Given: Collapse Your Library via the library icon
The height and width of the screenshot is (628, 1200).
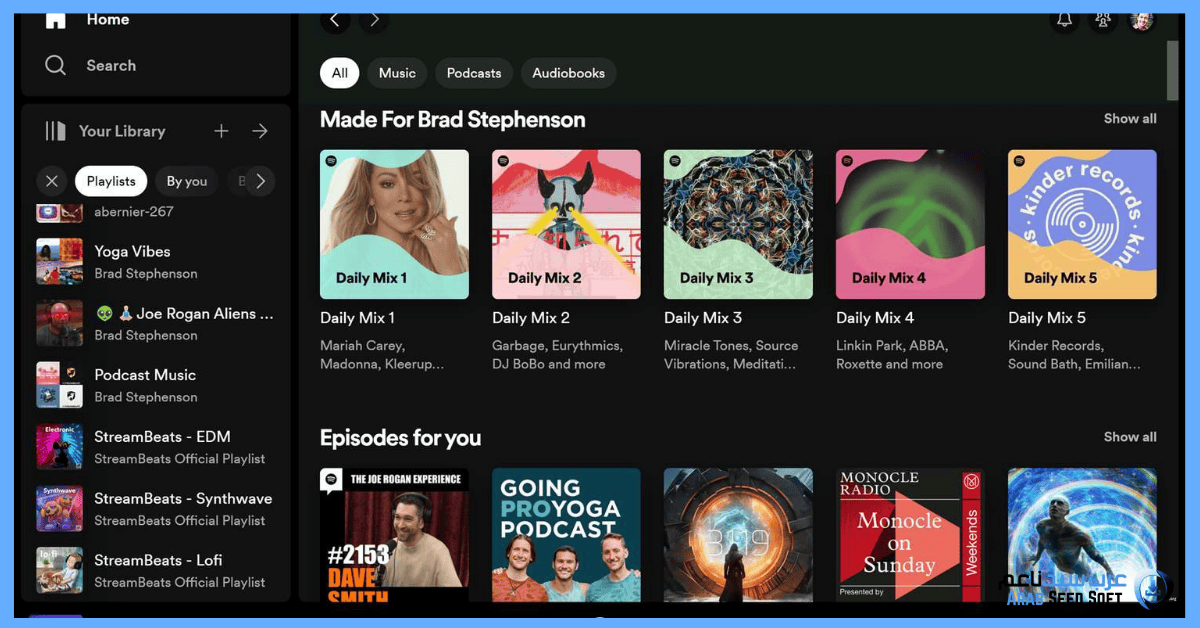Looking at the screenshot, I should click(55, 131).
